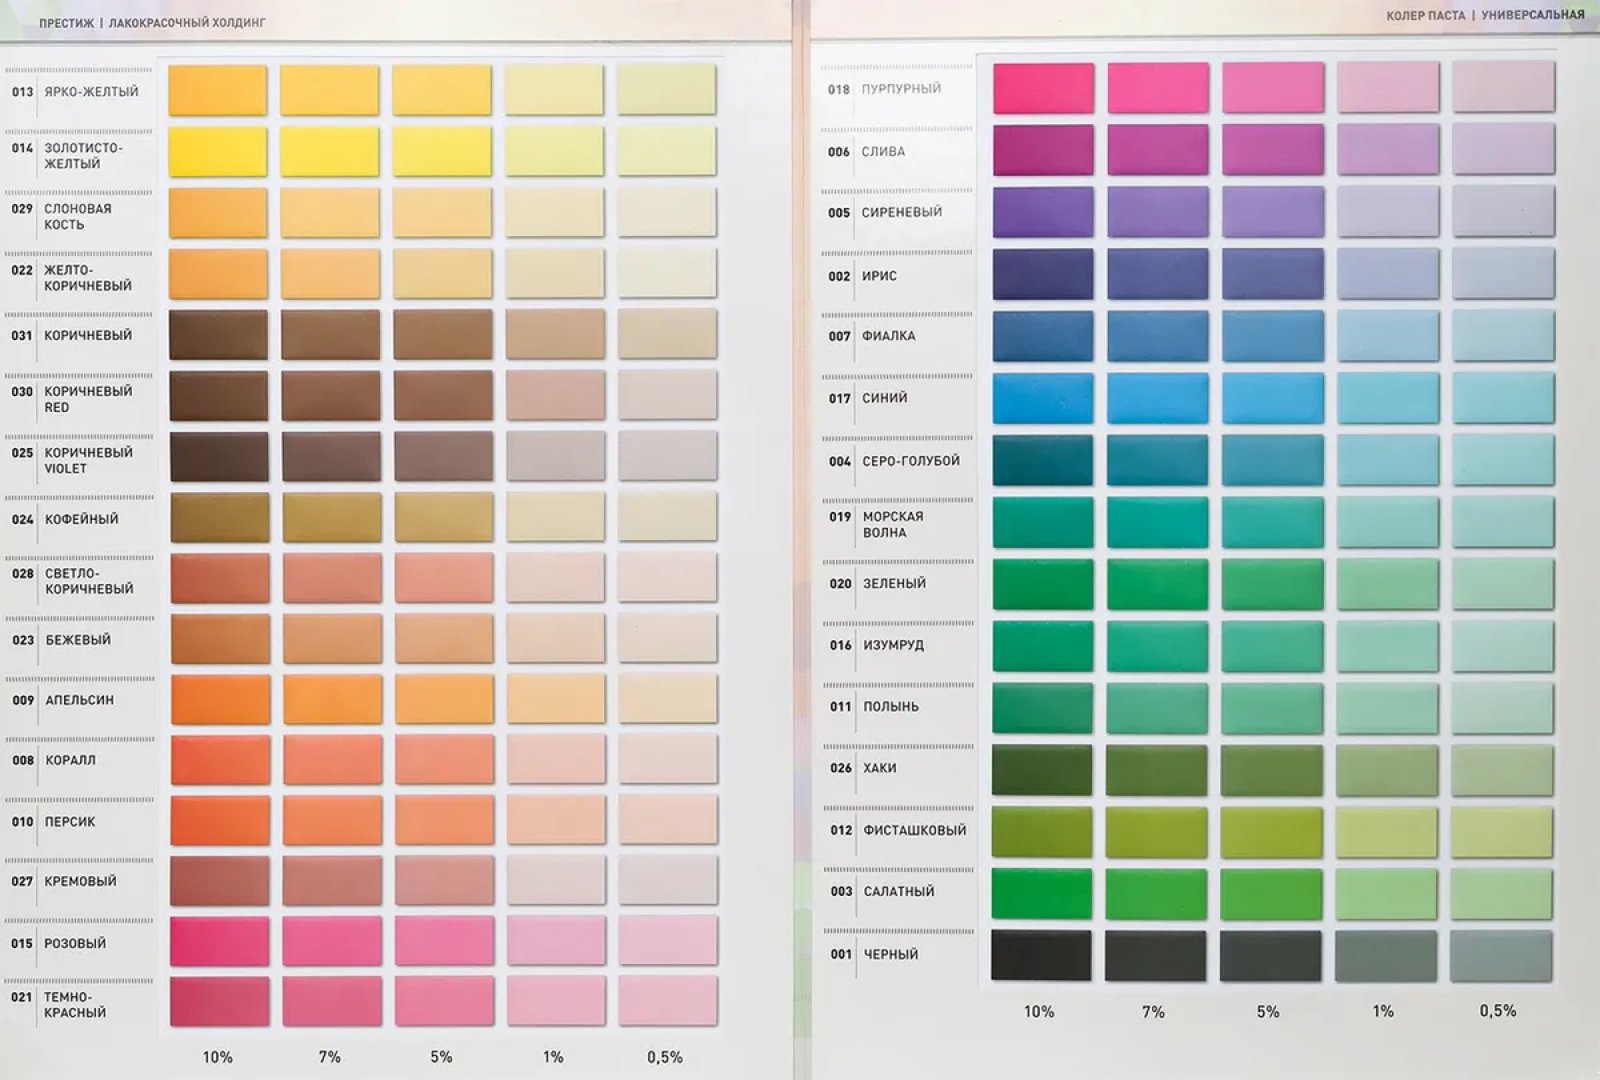Pick the 5% Ирис swatch

pyautogui.click(x=1273, y=274)
